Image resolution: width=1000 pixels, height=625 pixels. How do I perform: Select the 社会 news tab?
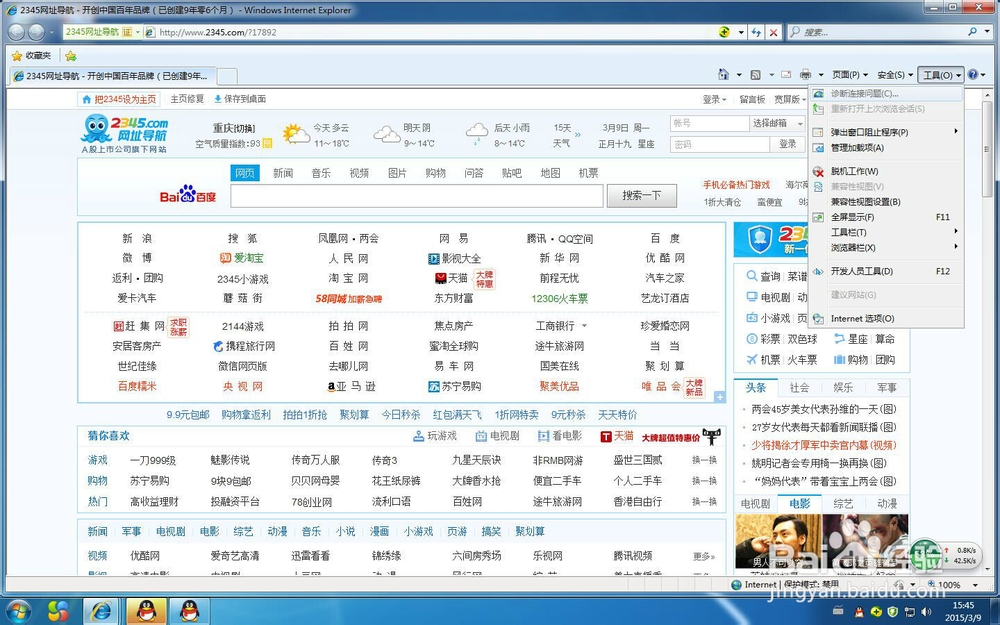pyautogui.click(x=799, y=387)
